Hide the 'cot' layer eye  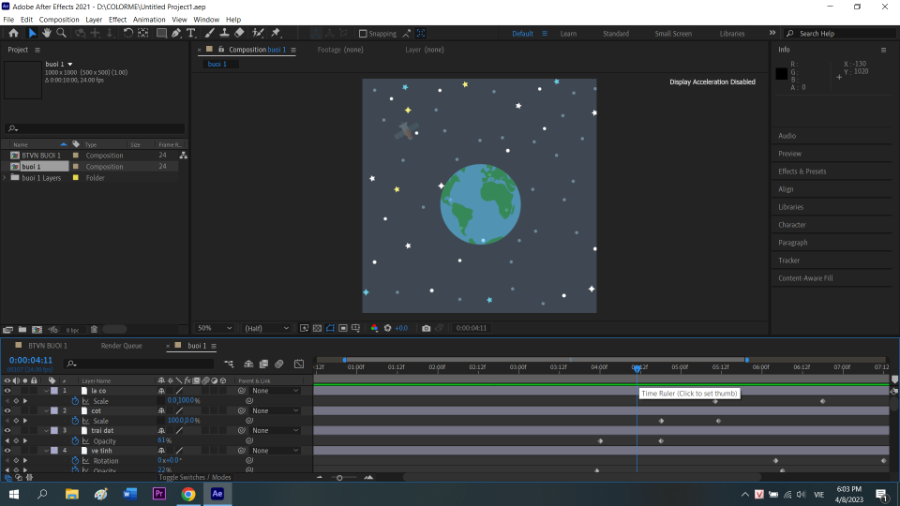pos(7,411)
